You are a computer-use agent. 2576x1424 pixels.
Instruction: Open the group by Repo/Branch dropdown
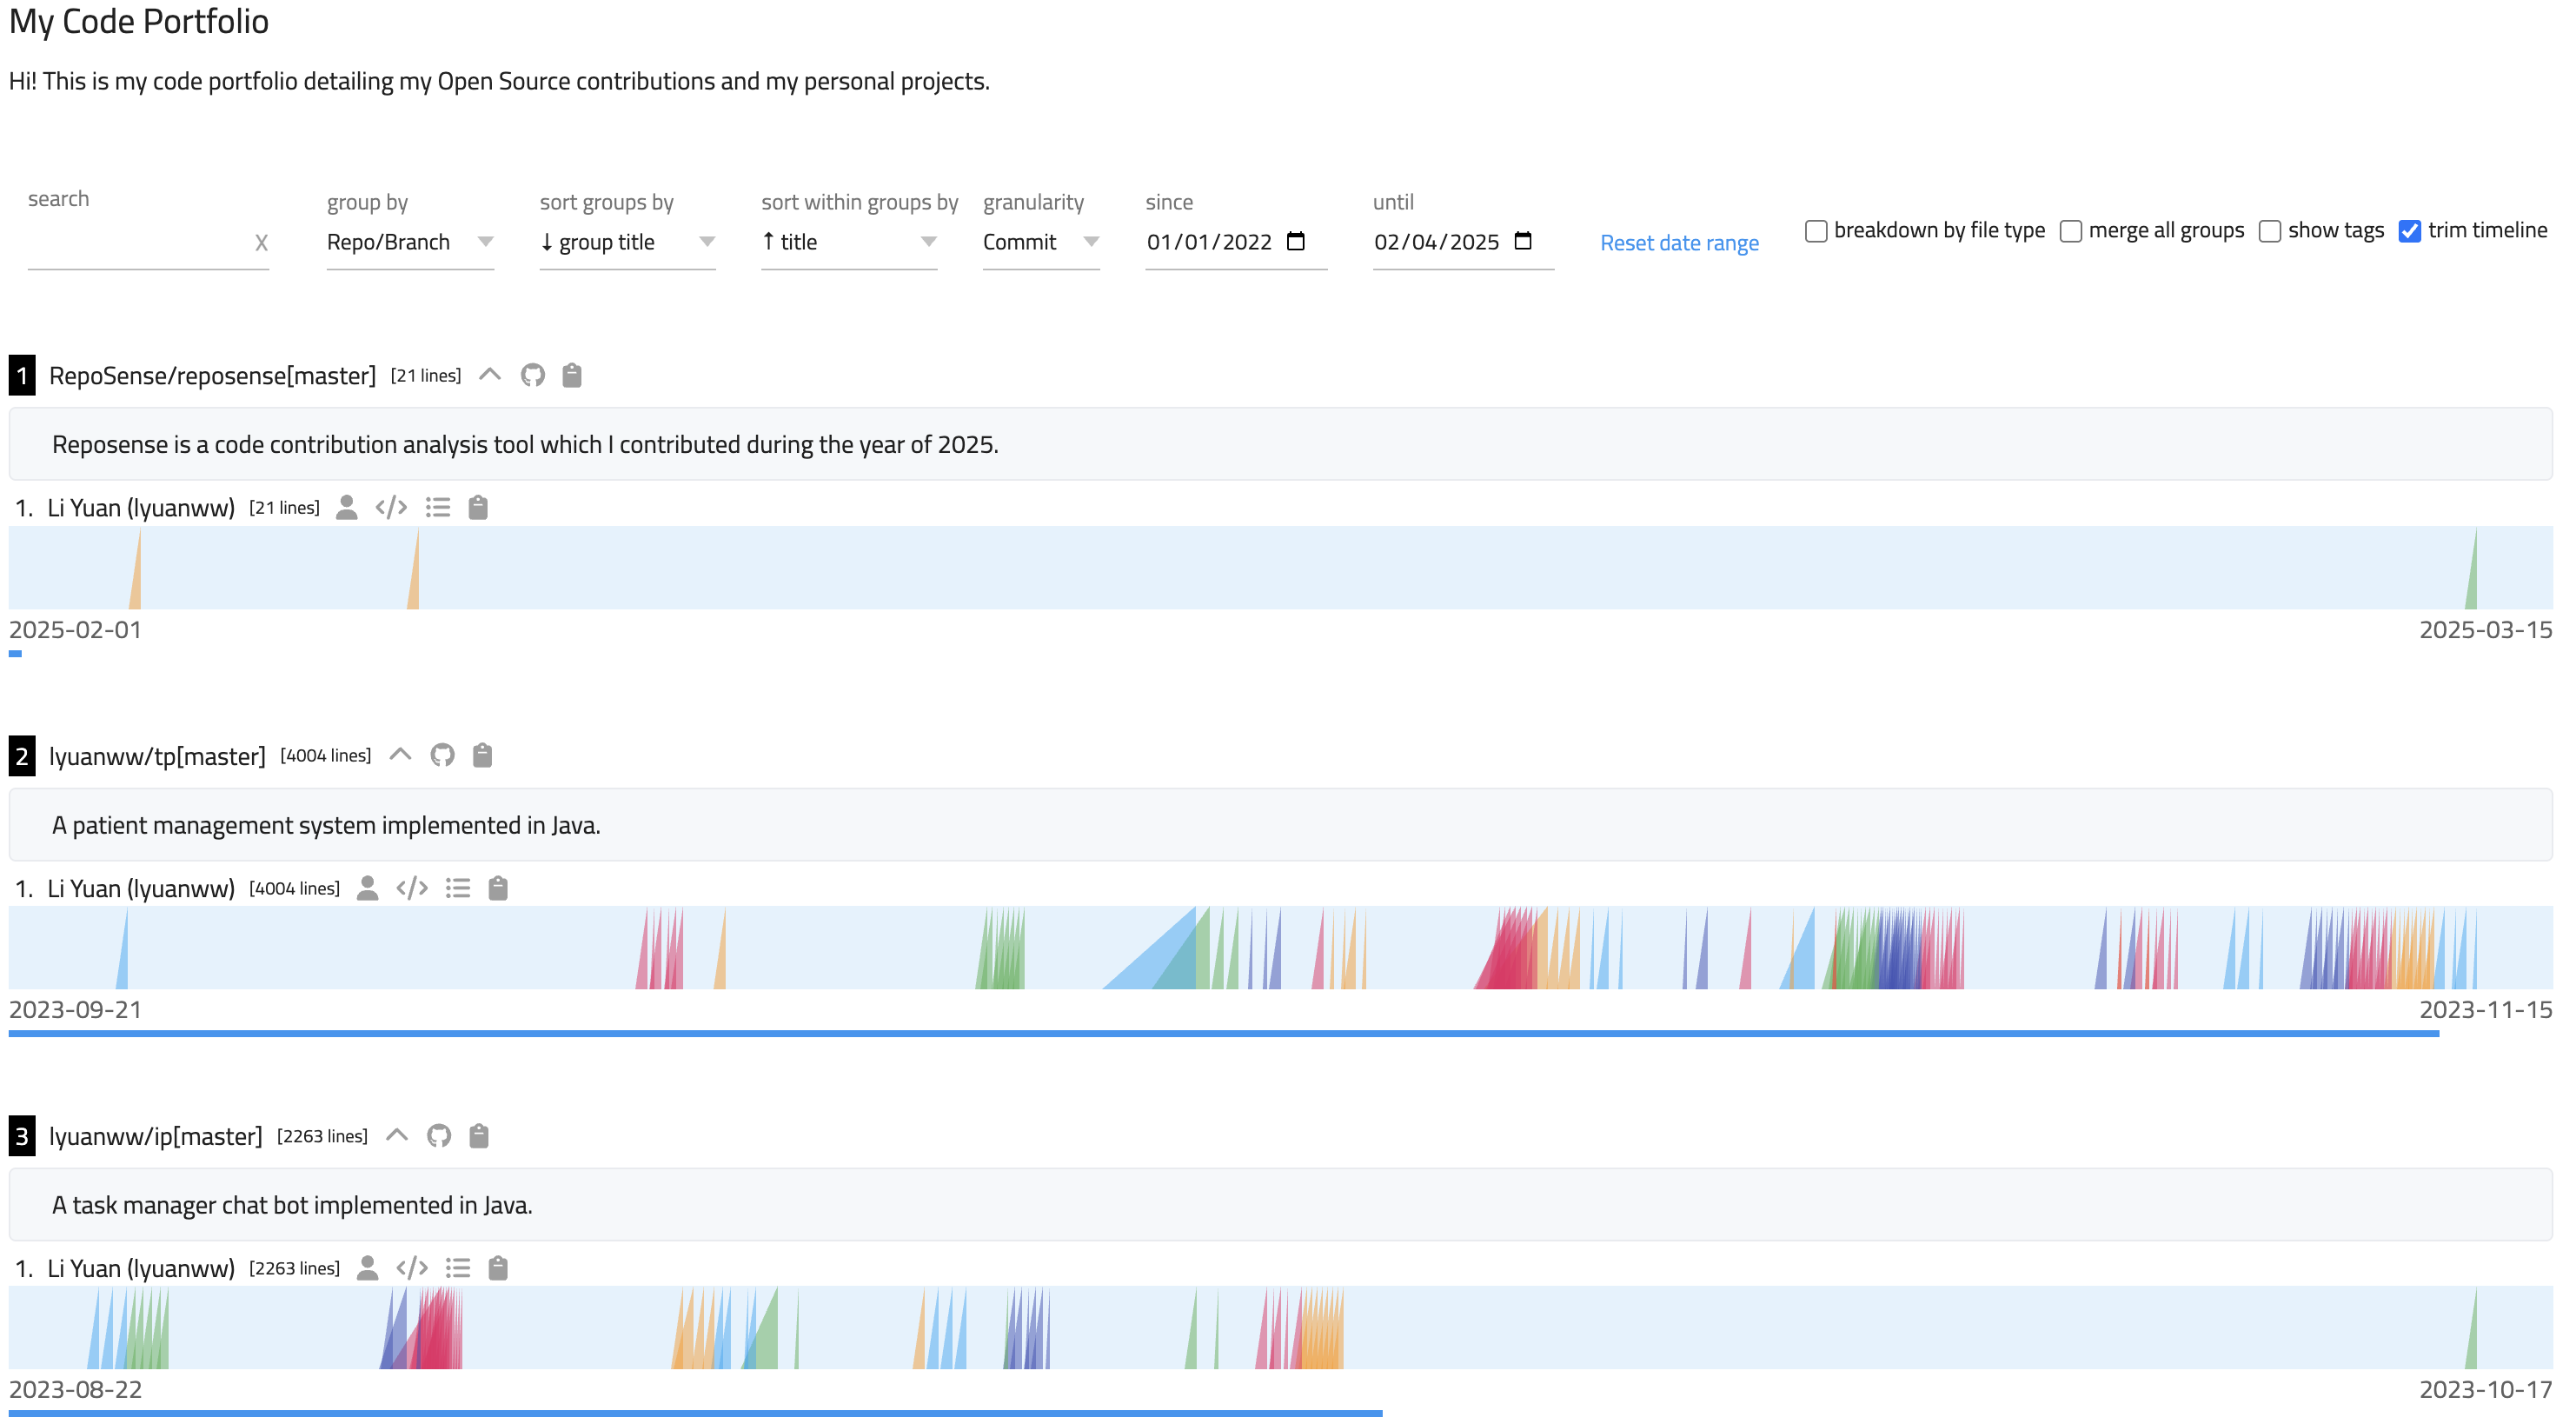point(410,242)
